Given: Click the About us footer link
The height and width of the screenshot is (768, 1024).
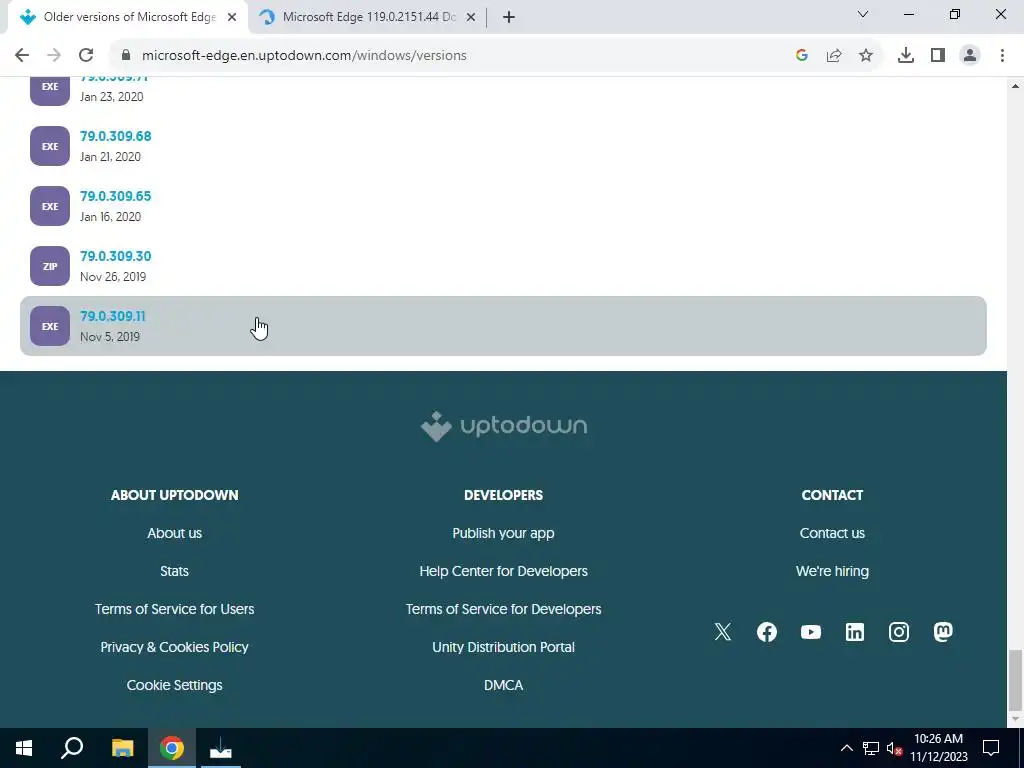Looking at the screenshot, I should coord(174,533).
